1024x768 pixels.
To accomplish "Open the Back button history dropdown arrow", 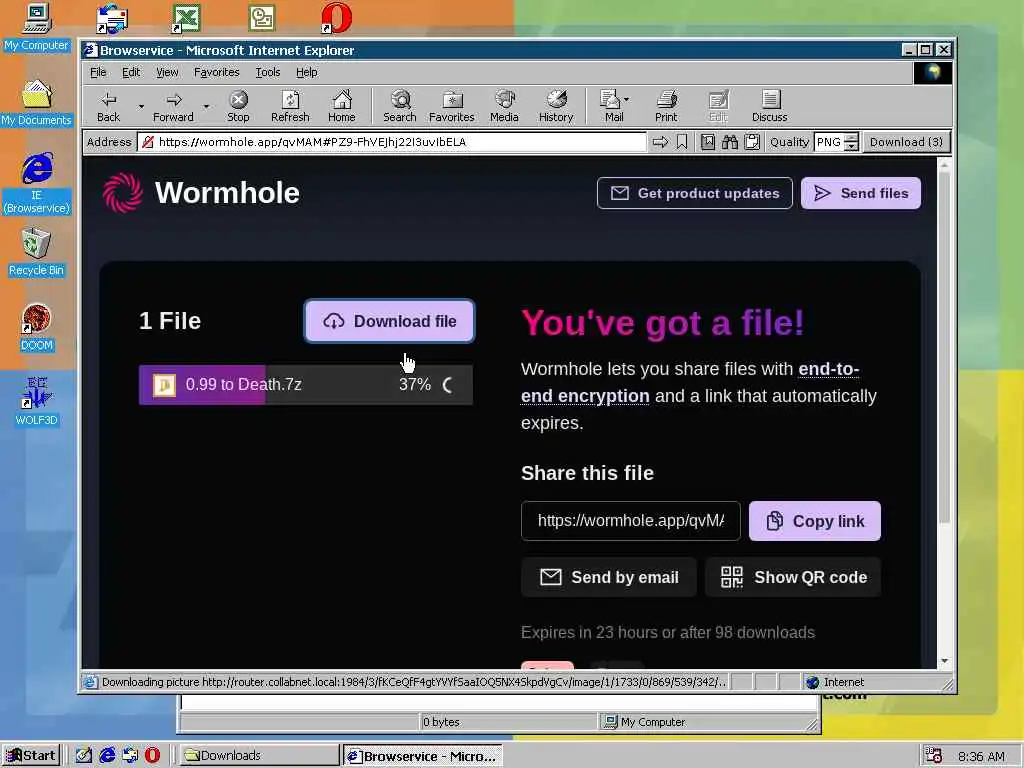I will (140, 106).
